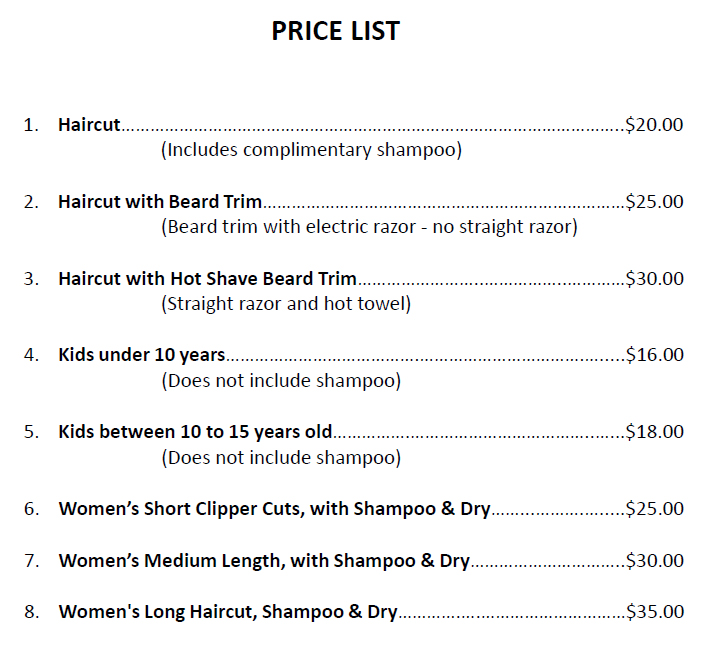The width and height of the screenshot is (710, 646).
Task: Click the PRICE LIST heading
Action: point(335,31)
